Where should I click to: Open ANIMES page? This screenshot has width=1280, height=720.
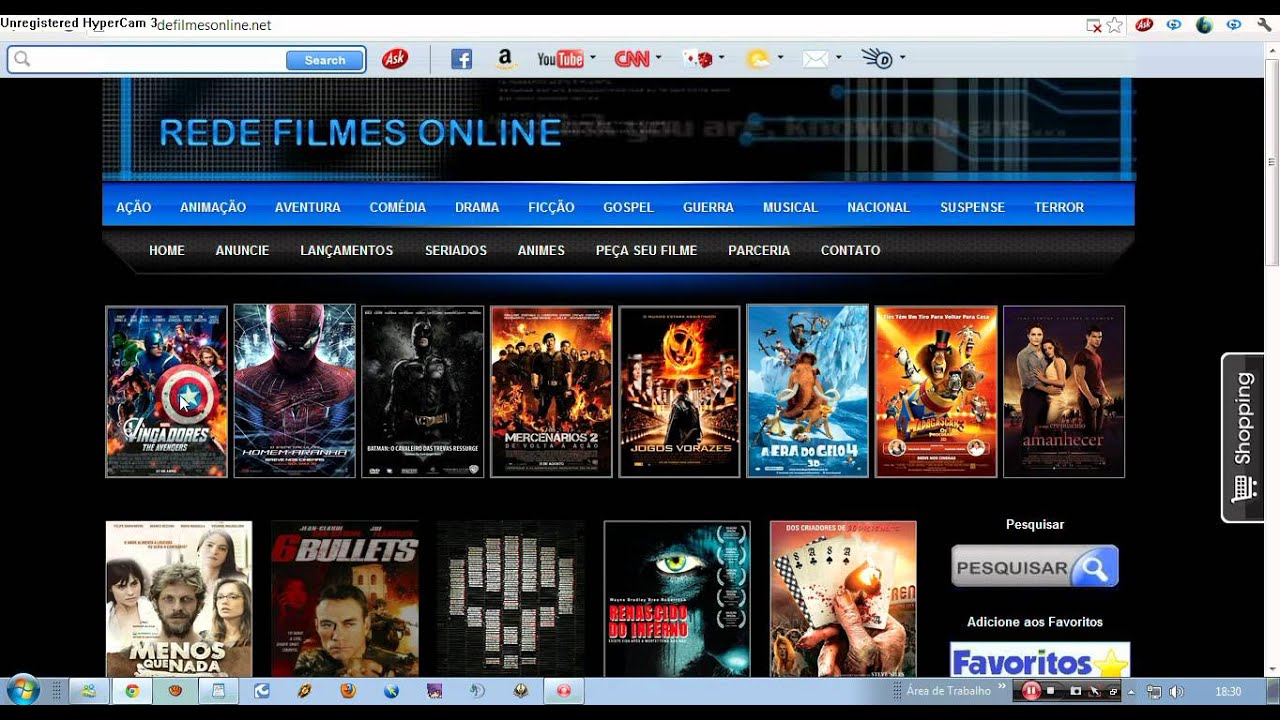click(541, 250)
